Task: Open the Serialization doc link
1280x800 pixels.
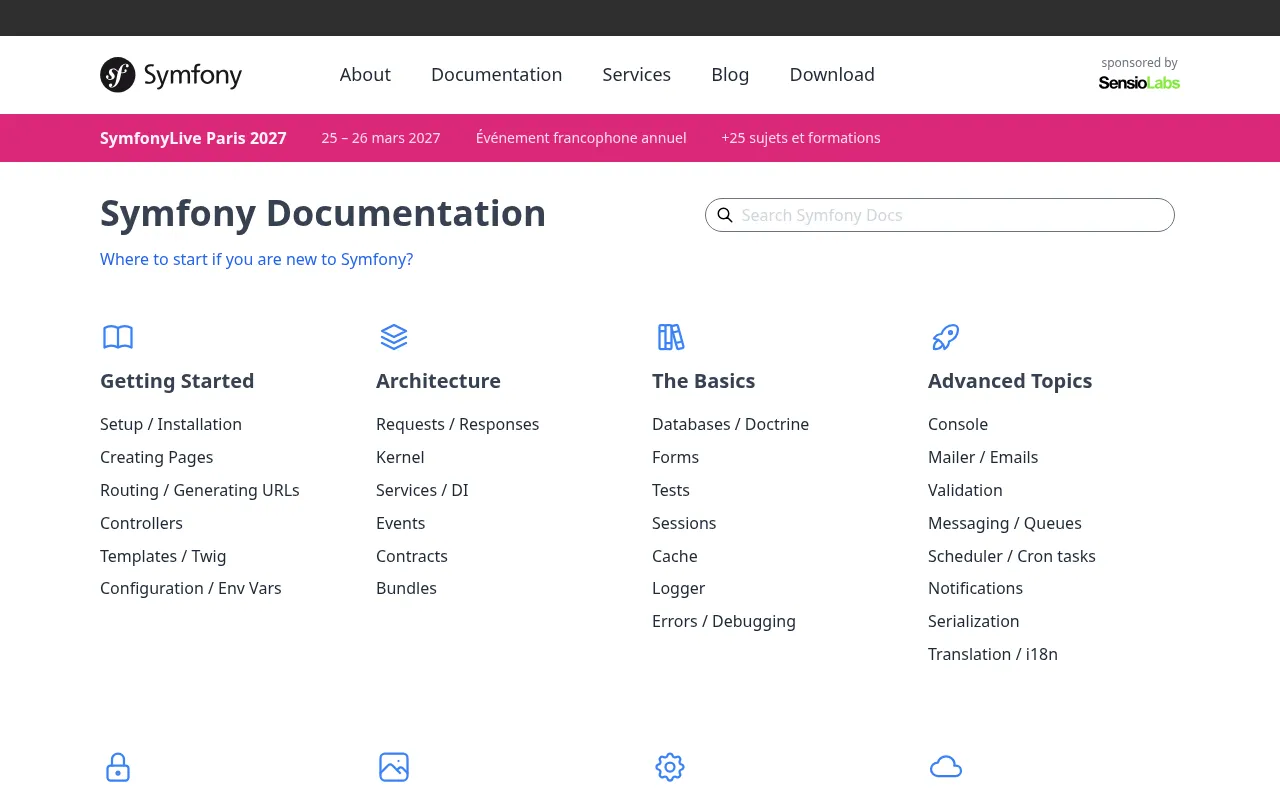Action: coord(973,621)
